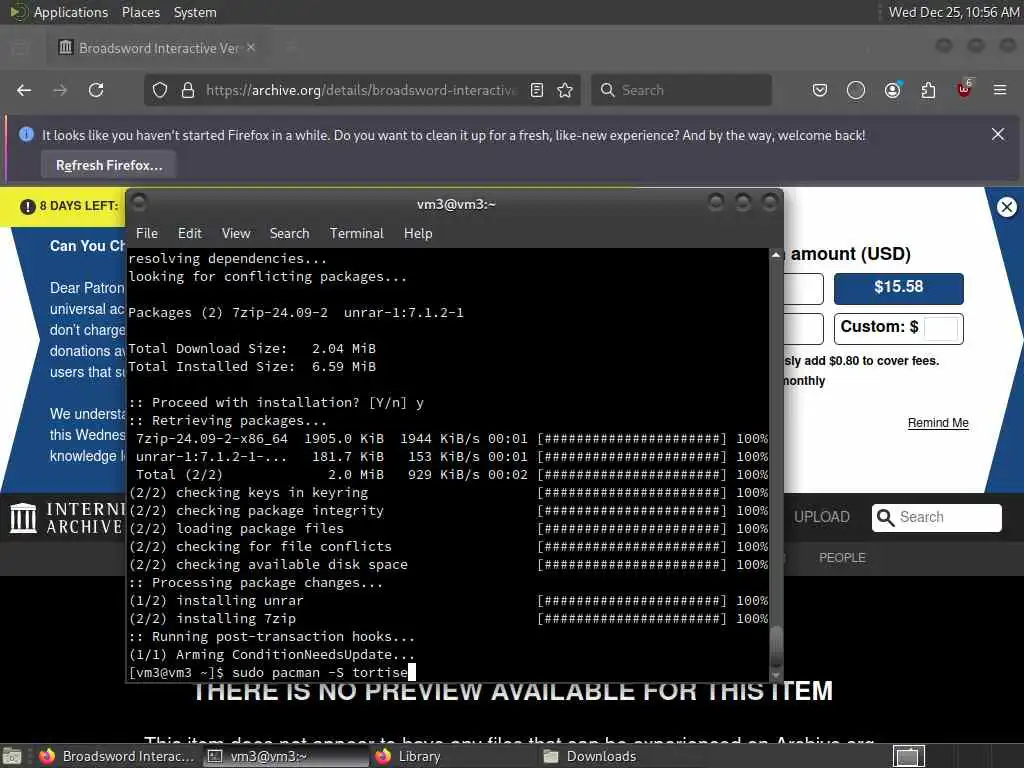Click the Internet Archive Search field
Viewport: 1024px width, 768px height.
click(936, 517)
